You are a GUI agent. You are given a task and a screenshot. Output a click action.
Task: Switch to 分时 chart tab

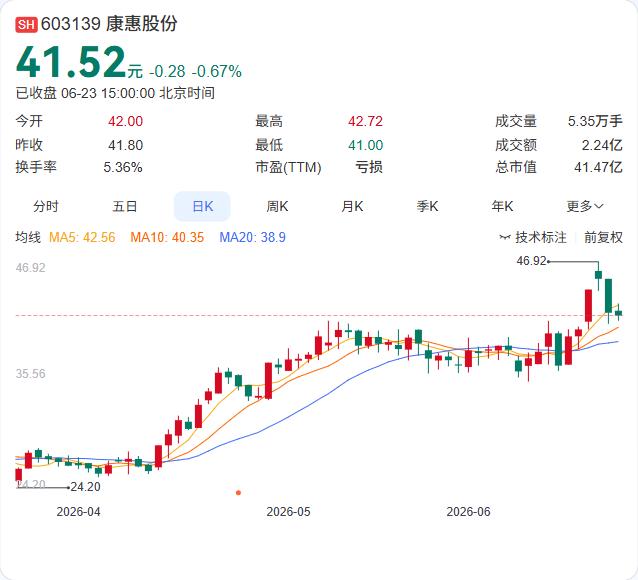tap(46, 206)
